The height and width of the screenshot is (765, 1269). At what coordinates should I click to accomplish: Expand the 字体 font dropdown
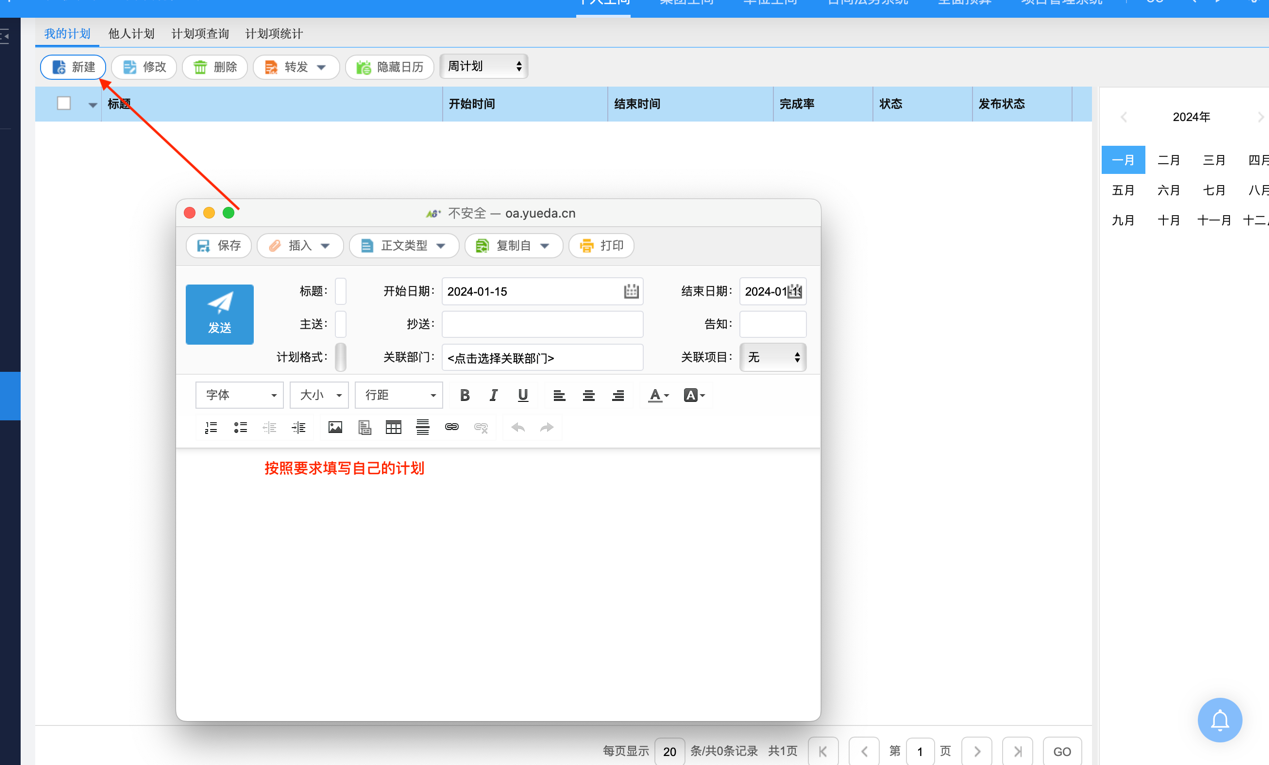(x=238, y=395)
